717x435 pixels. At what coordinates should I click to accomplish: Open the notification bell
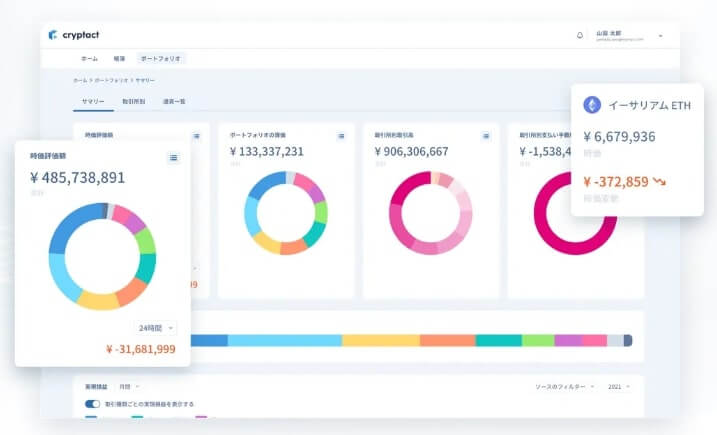(580, 35)
